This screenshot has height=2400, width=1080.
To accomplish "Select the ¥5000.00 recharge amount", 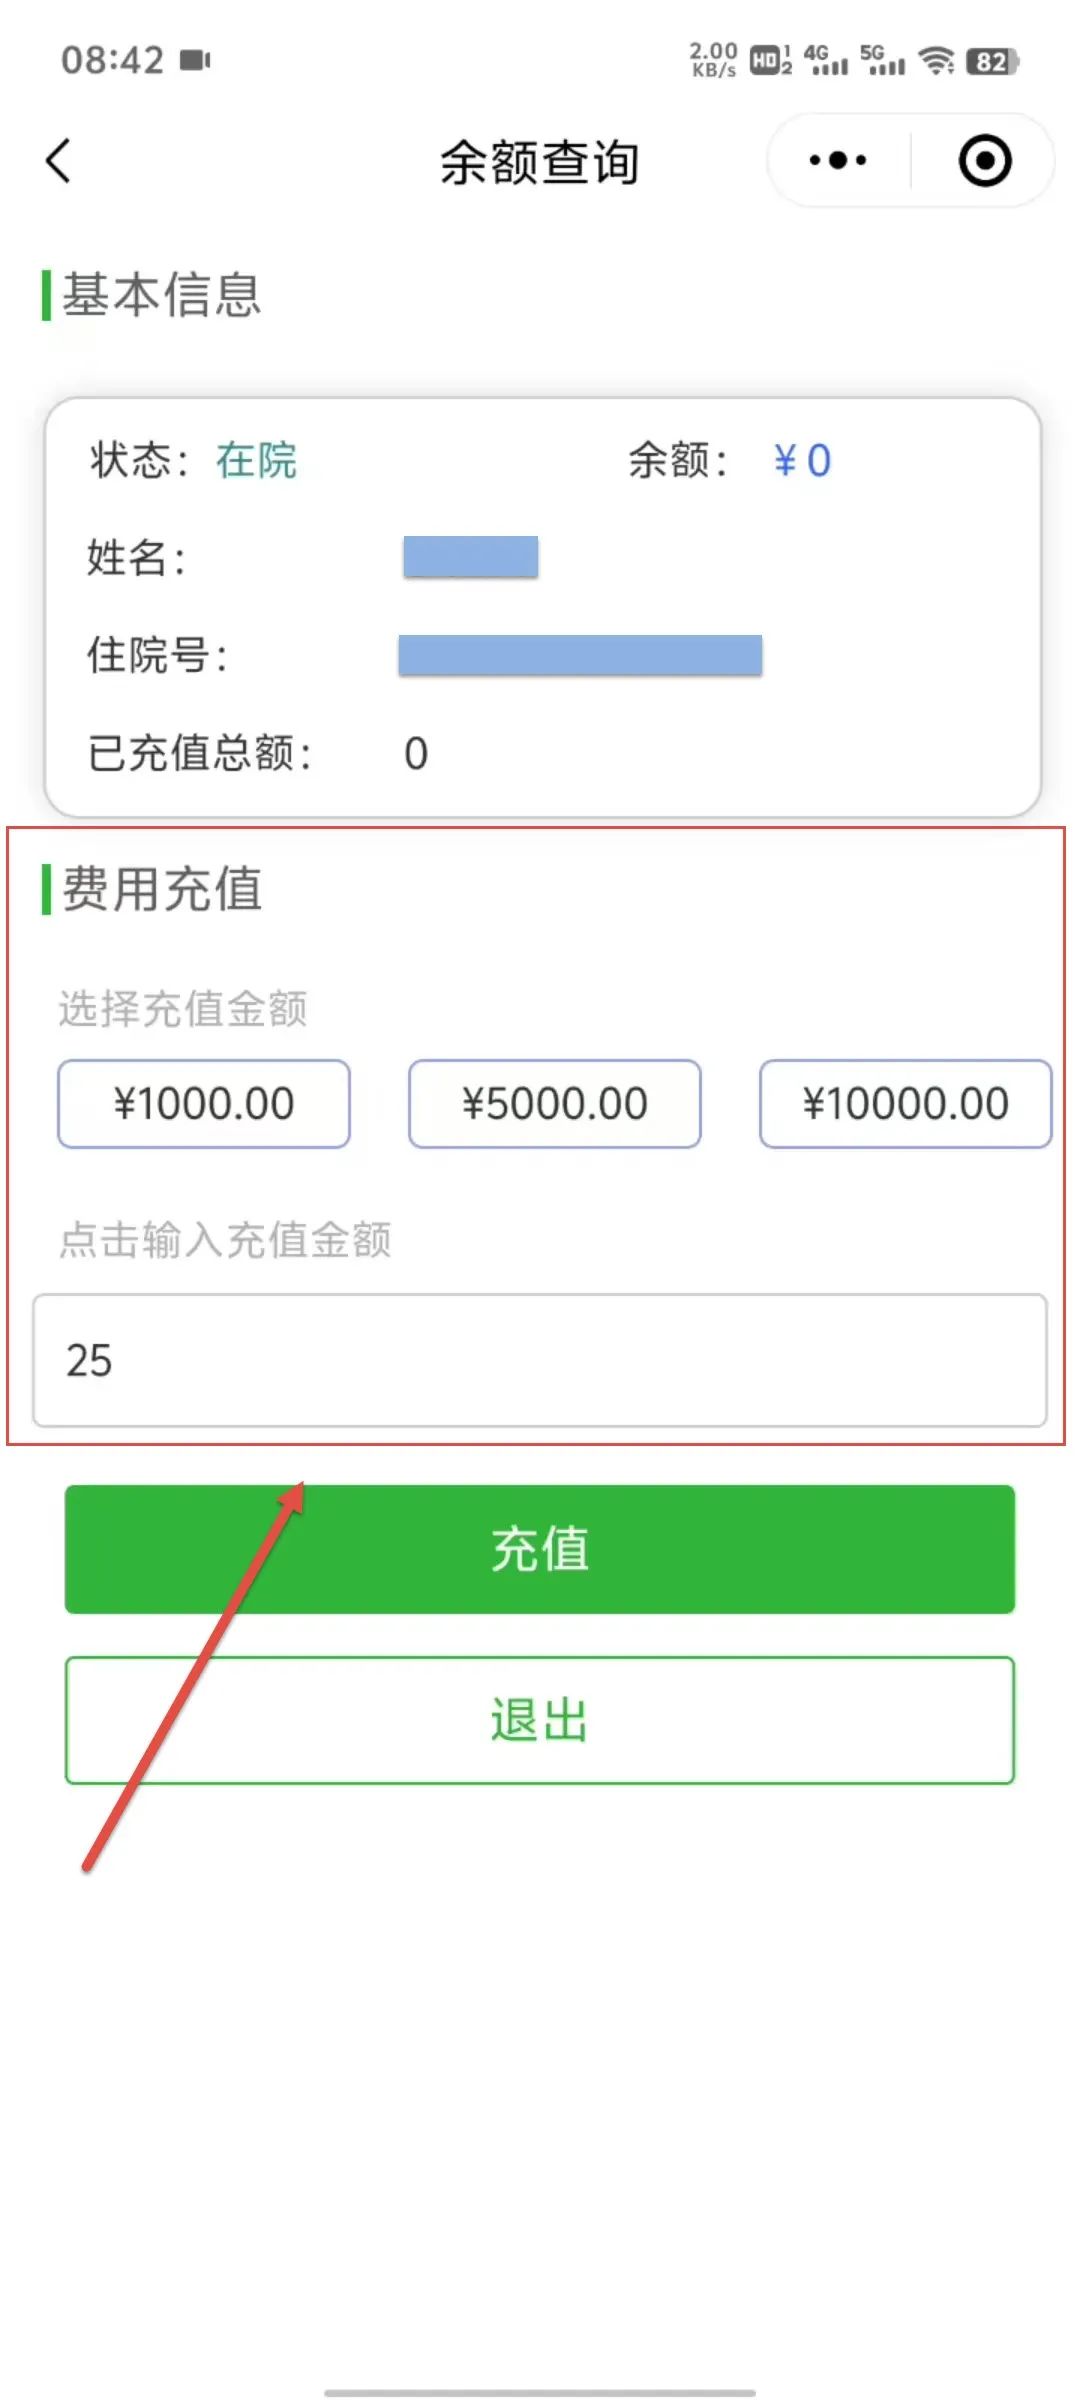I will click(x=555, y=1104).
